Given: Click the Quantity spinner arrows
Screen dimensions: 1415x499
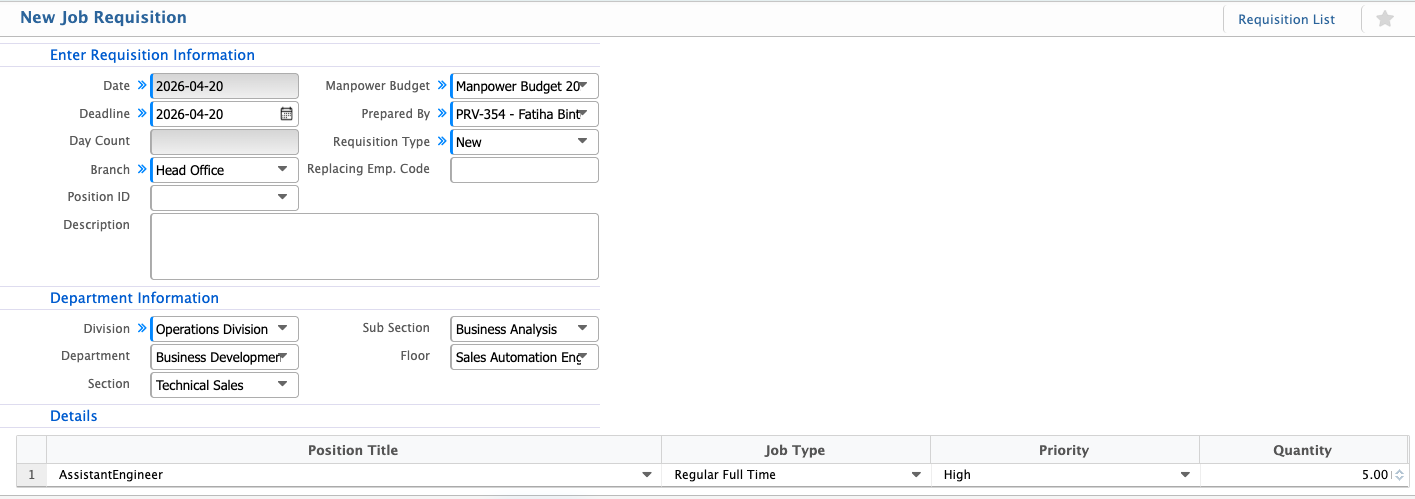Looking at the screenshot, I should (1398, 476).
